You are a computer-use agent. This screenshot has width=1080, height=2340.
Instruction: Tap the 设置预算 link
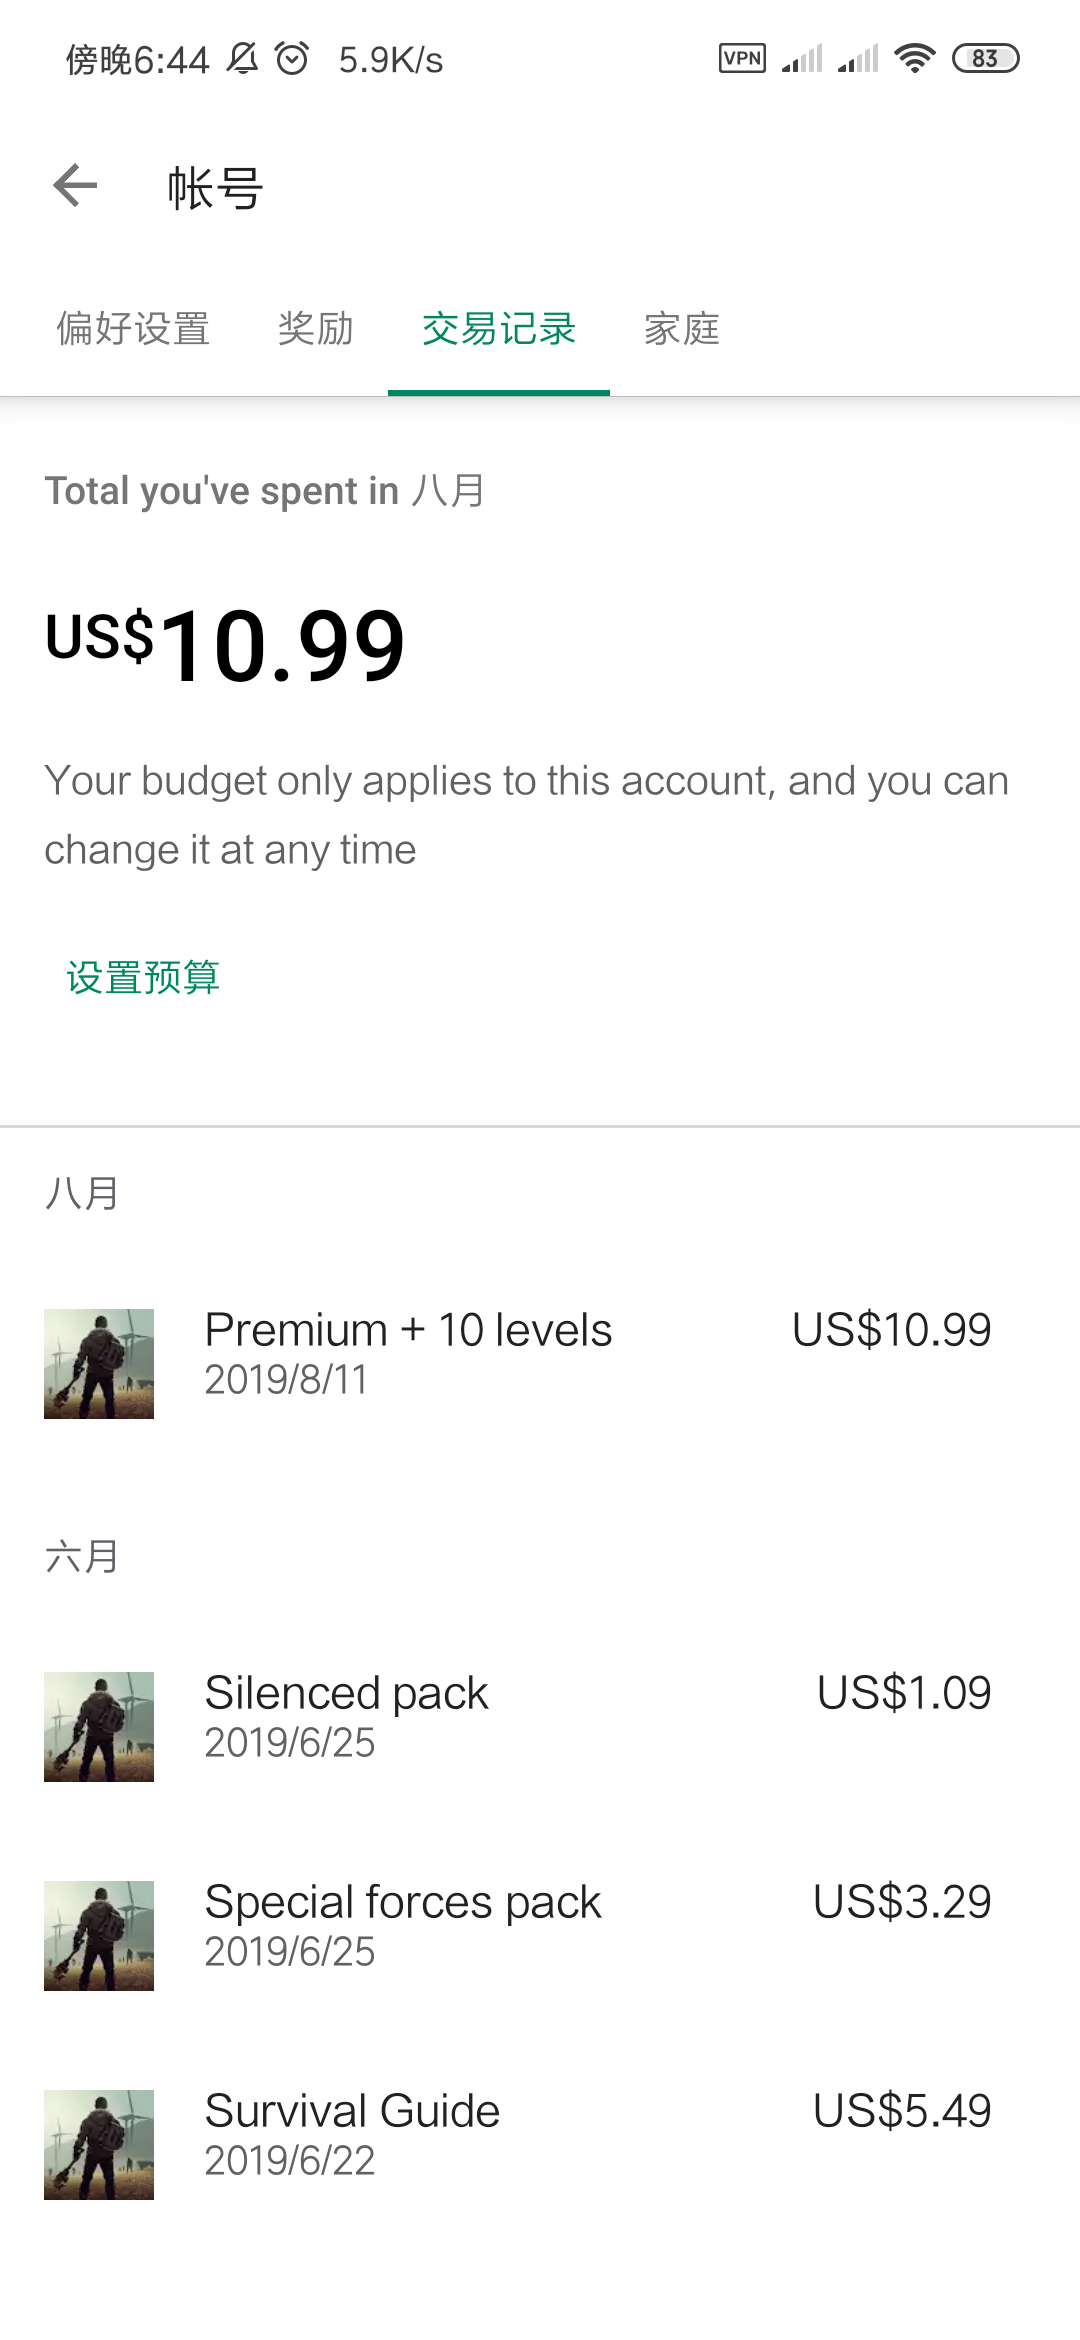pos(143,977)
